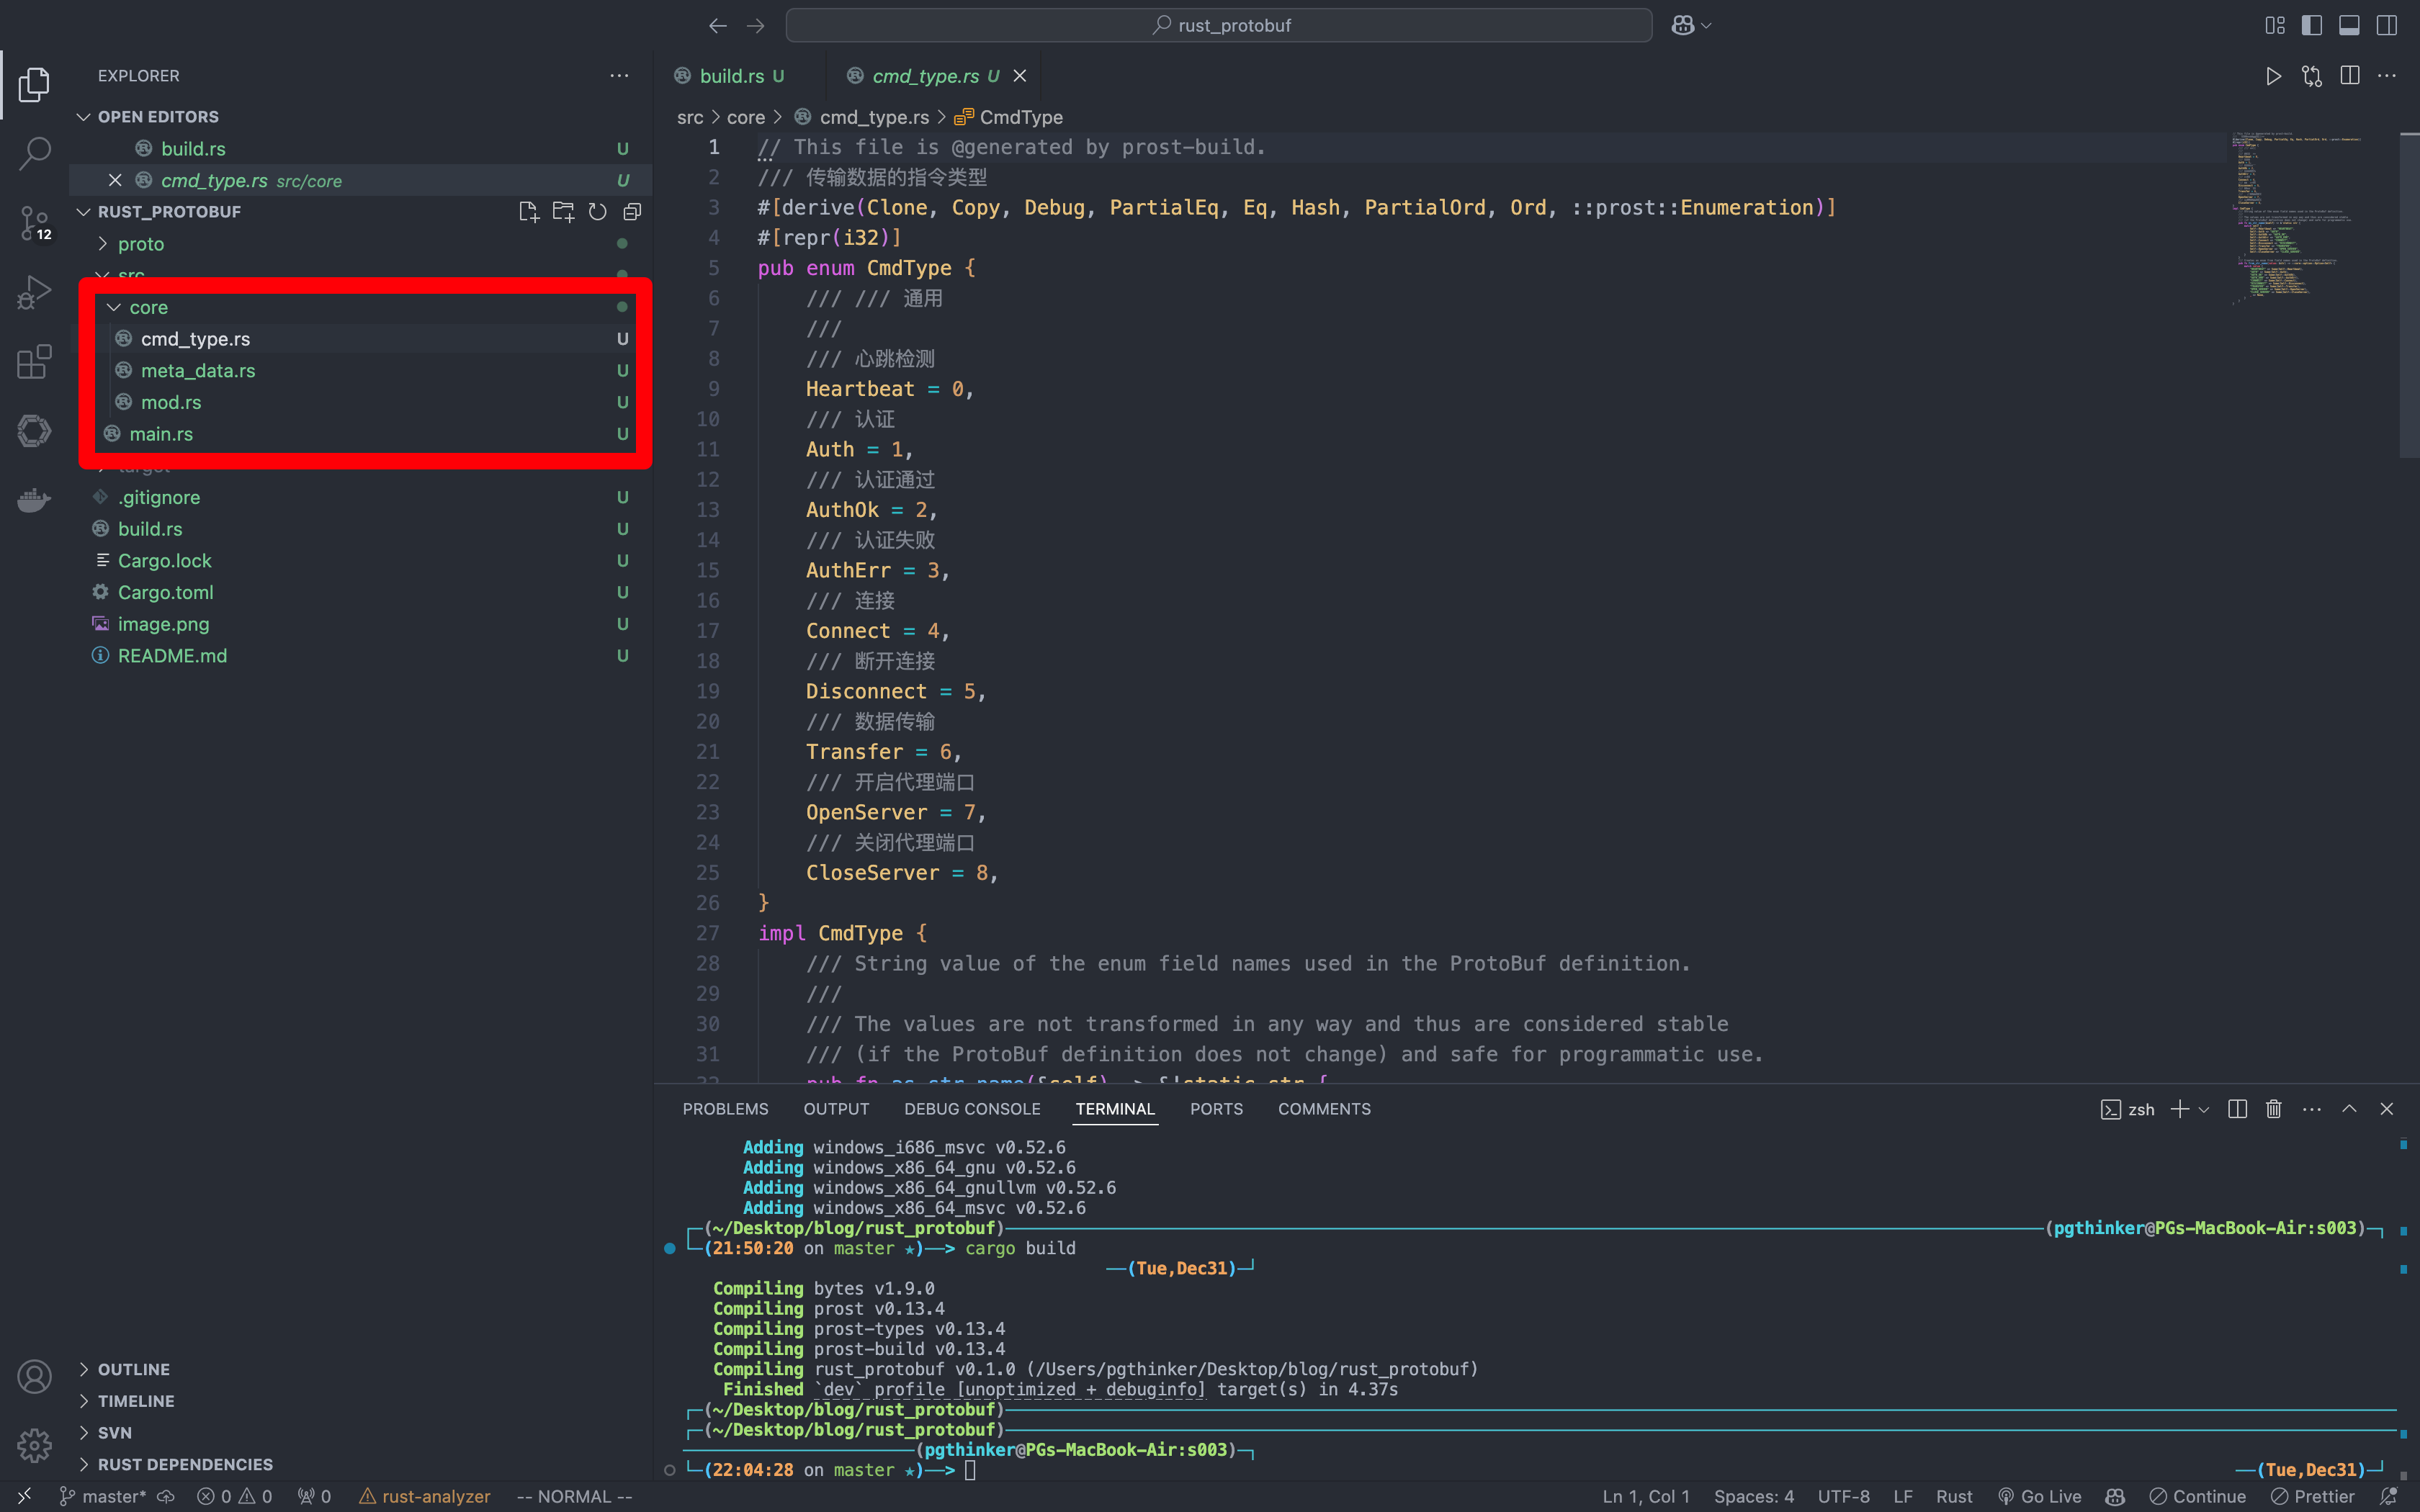Maximize the panel size with caret icon
This screenshot has width=2420, height=1512.
[x=2349, y=1109]
